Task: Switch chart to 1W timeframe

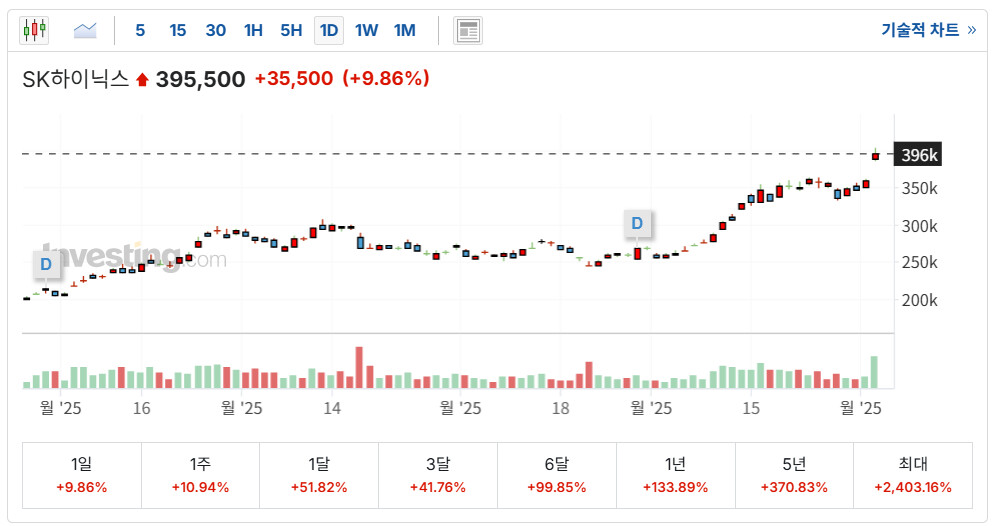Action: tap(366, 30)
